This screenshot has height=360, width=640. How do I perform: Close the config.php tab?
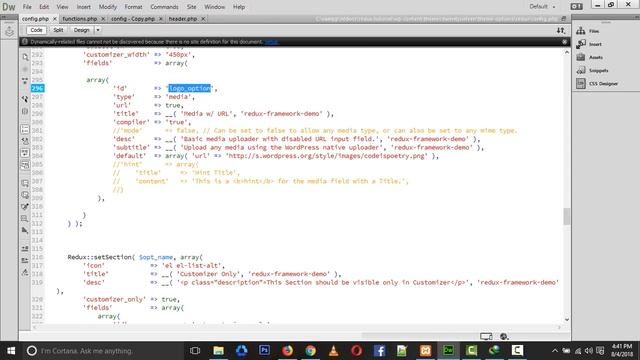[x=55, y=19]
